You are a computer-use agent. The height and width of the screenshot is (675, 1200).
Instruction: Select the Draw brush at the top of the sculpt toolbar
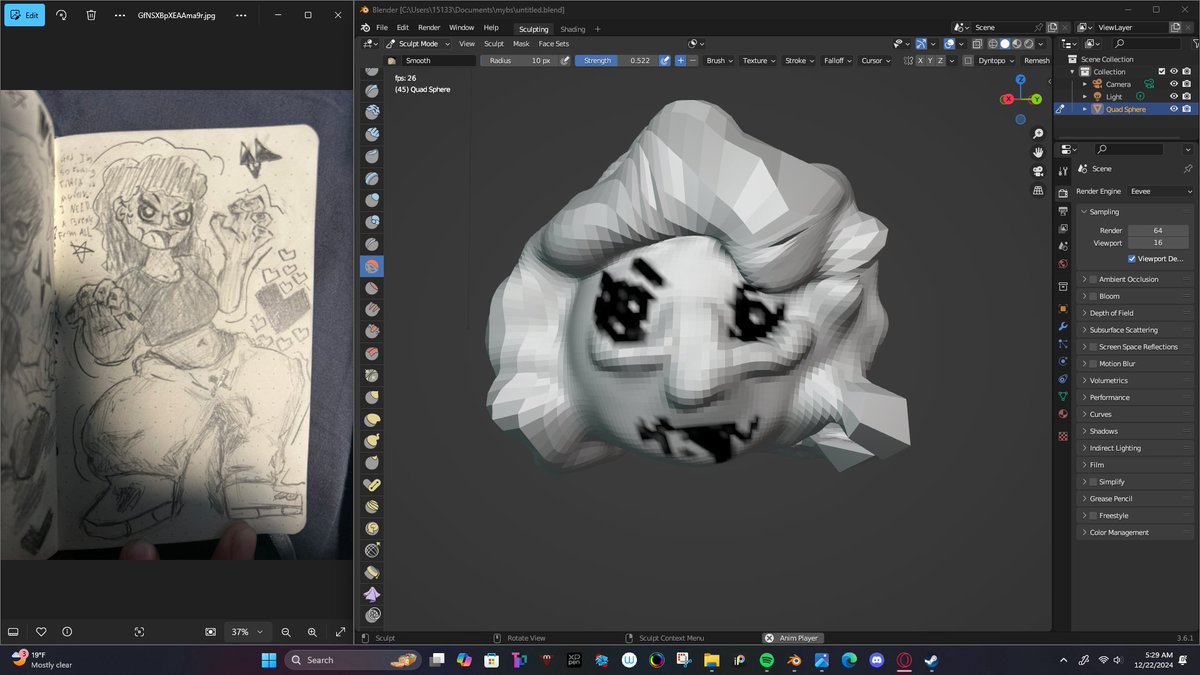tap(372, 68)
